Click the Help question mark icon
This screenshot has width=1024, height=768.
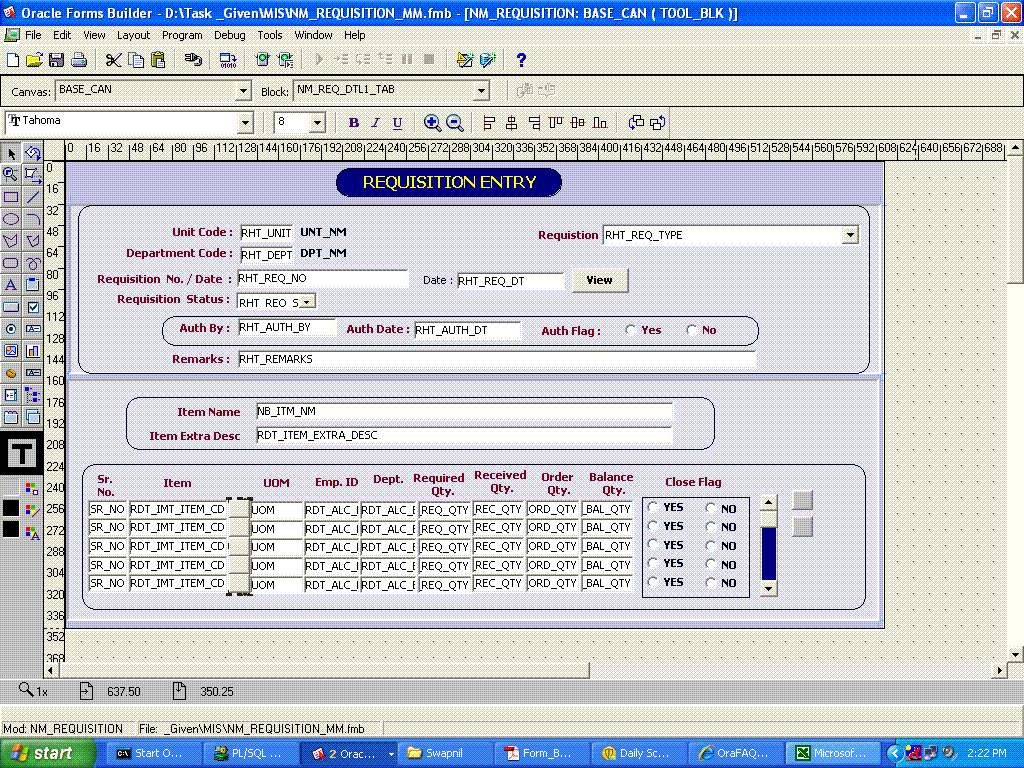pyautogui.click(x=521, y=60)
